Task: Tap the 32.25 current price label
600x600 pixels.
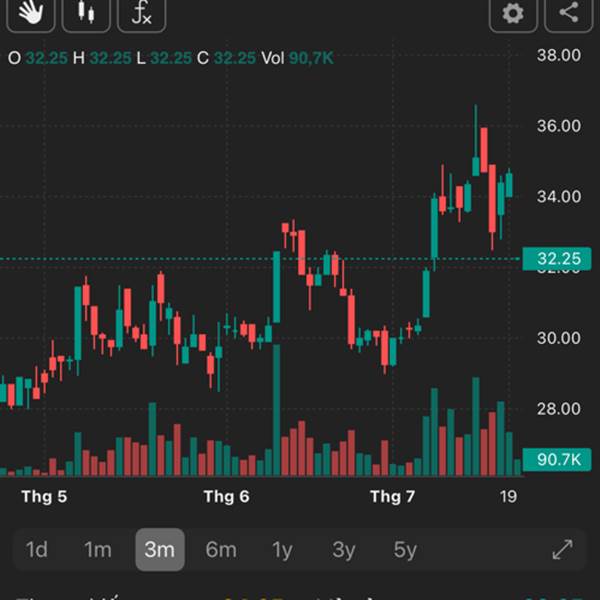Action: pyautogui.click(x=557, y=259)
